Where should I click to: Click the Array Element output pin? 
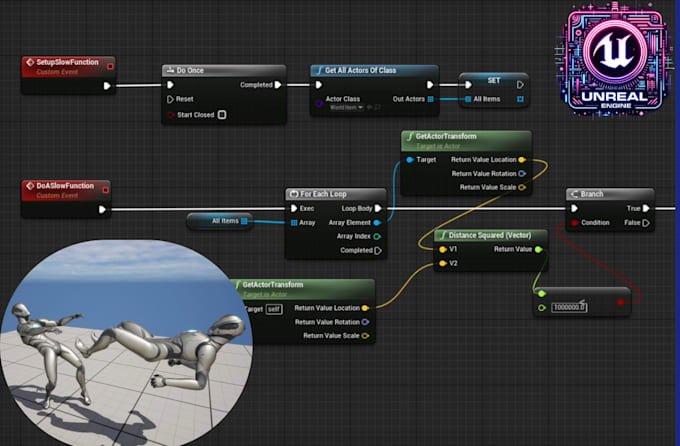(377, 223)
